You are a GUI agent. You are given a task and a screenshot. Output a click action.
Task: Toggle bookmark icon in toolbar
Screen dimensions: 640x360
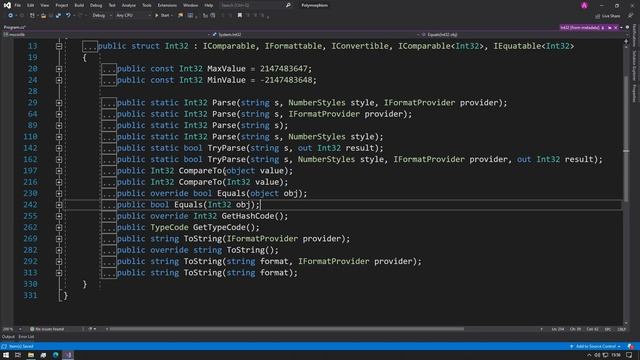pos(240,16)
